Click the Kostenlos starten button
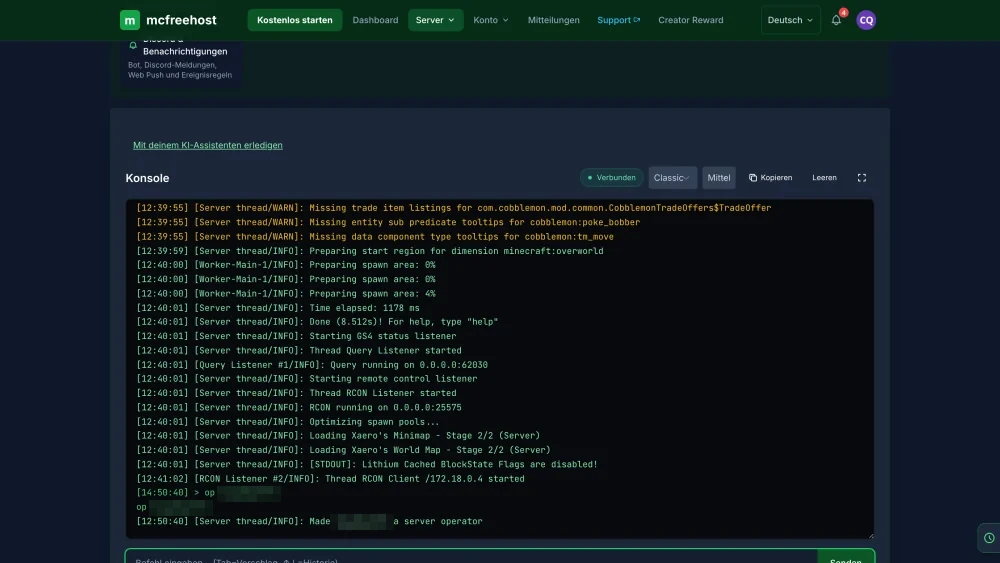This screenshot has height=563, width=1000. click(x=295, y=20)
